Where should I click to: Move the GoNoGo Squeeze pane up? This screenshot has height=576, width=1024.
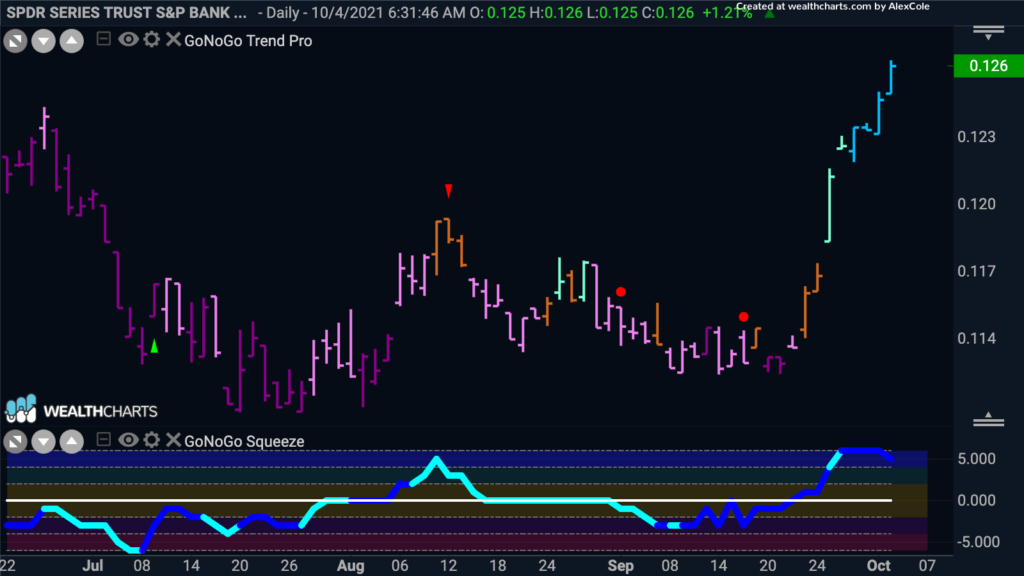pos(71,441)
